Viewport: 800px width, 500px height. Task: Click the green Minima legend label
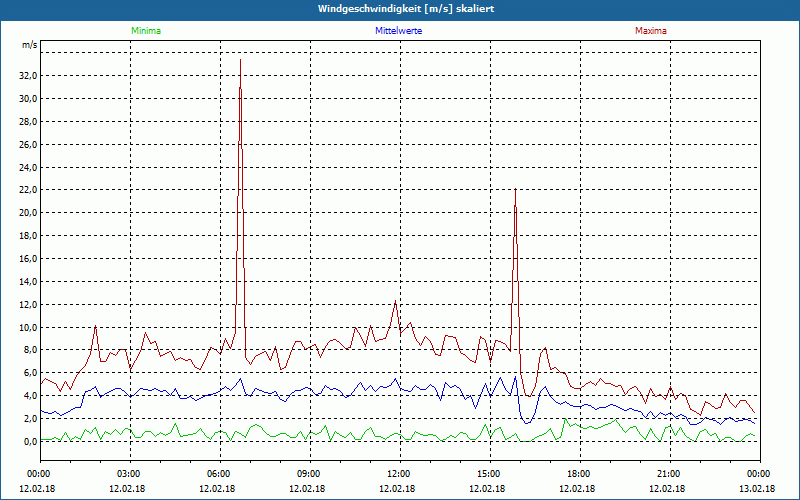pyautogui.click(x=145, y=31)
